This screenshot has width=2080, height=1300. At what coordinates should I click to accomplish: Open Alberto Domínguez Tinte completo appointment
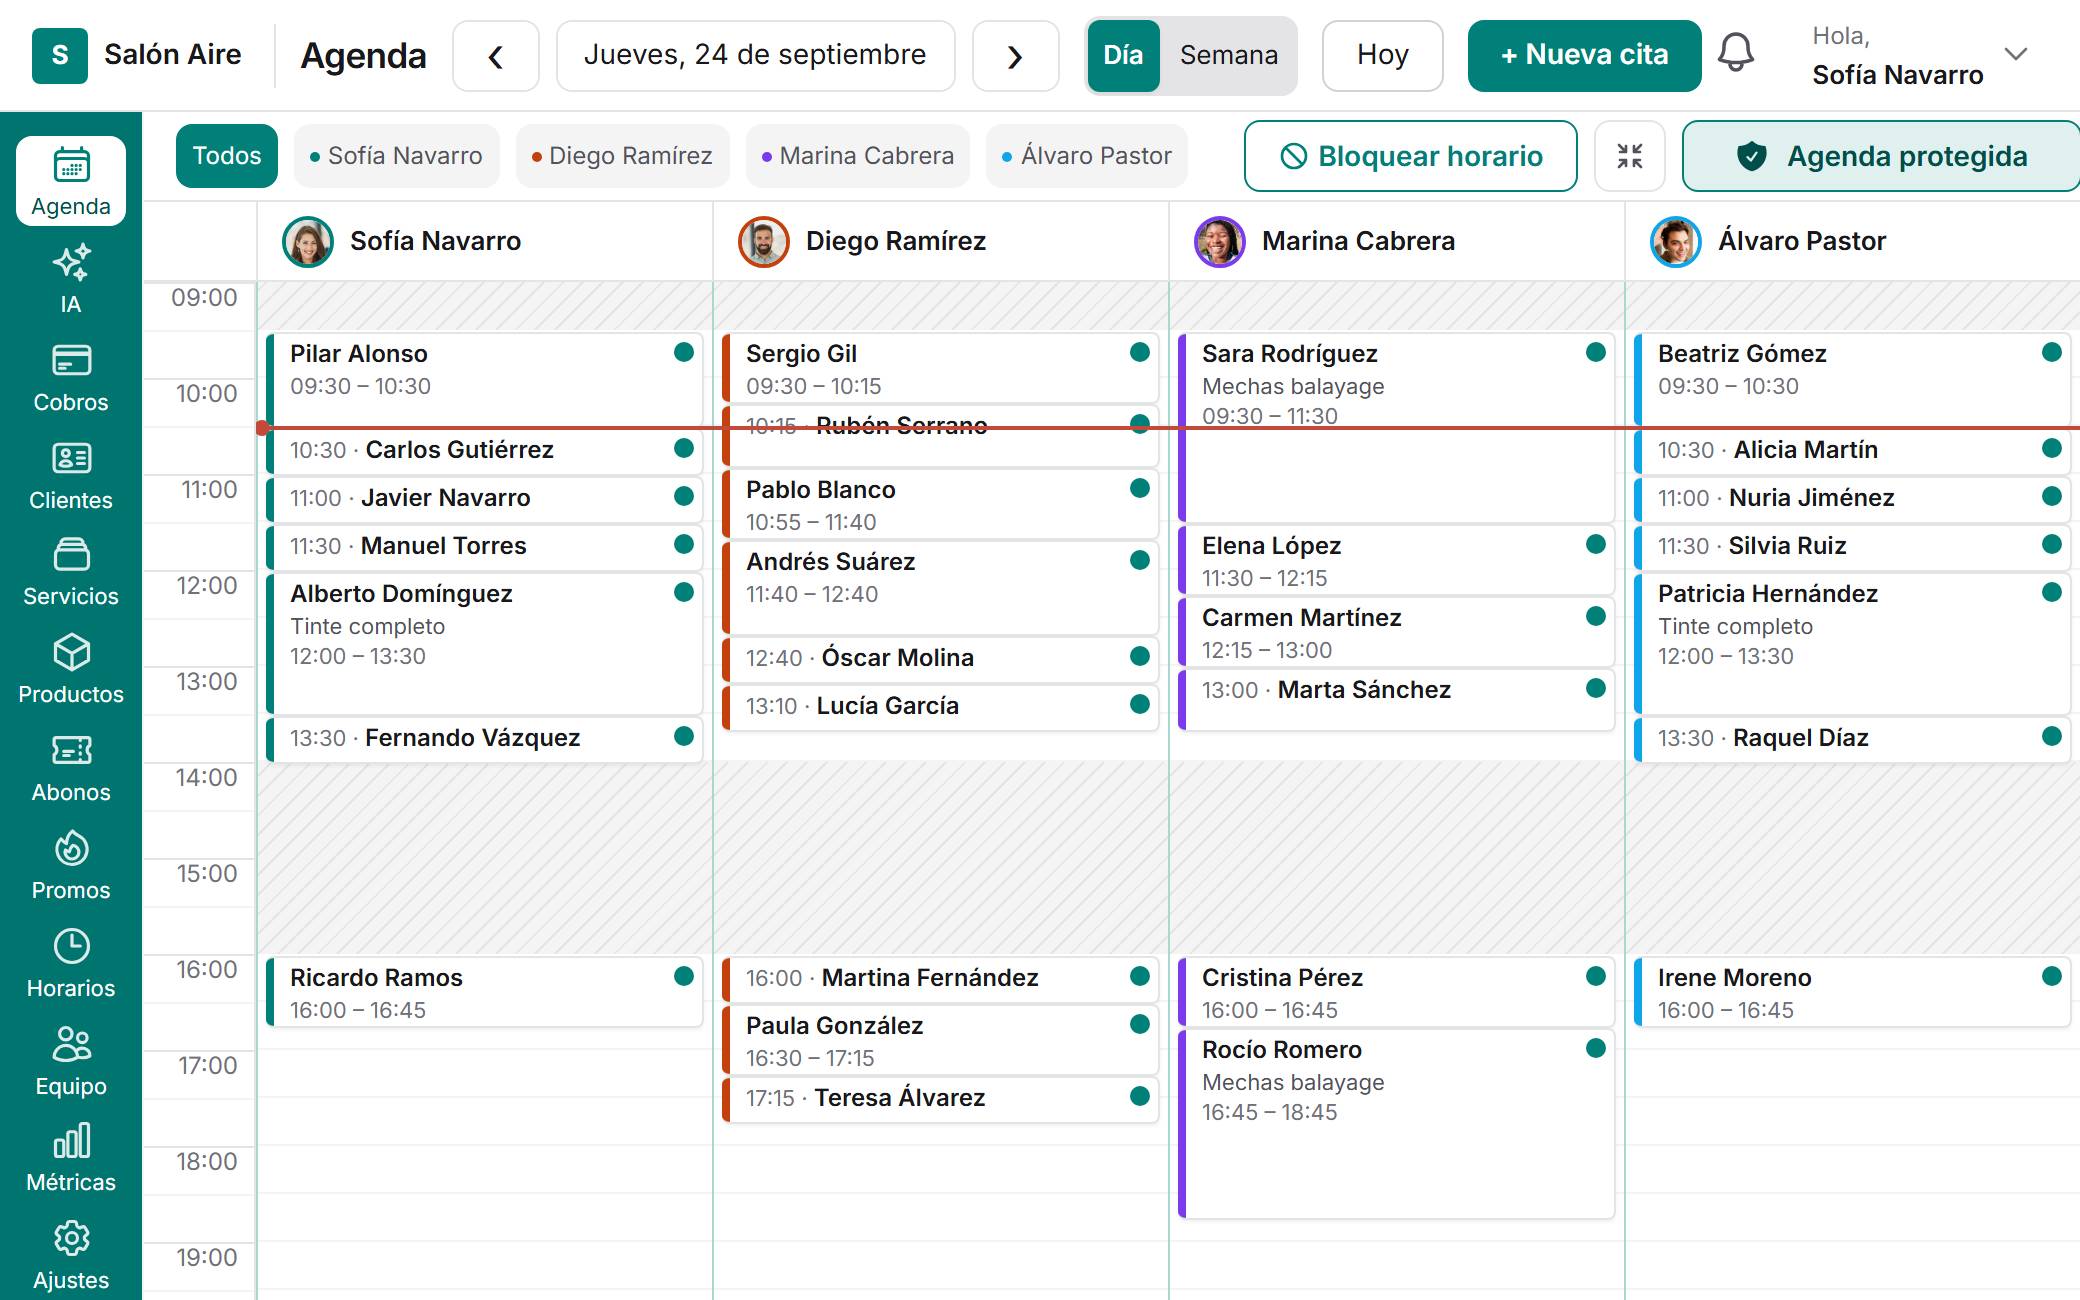pos(485,644)
